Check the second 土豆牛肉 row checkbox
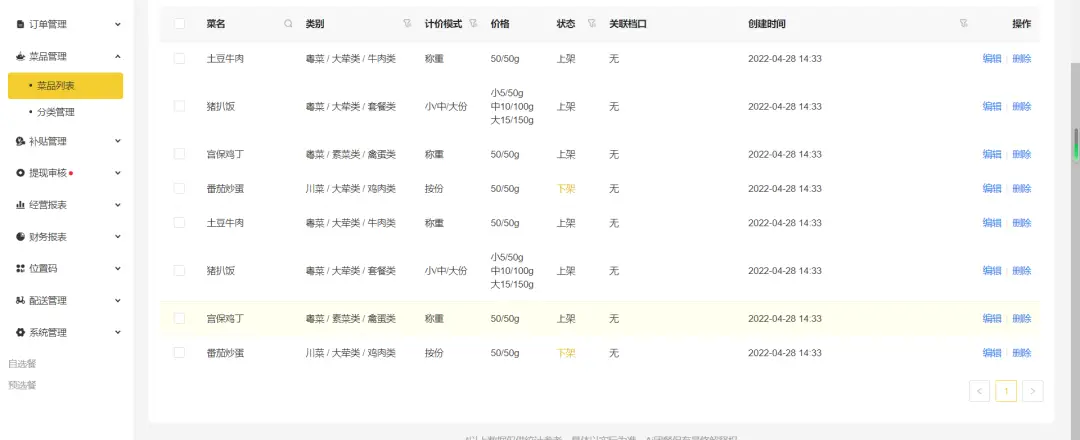This screenshot has width=1080, height=440. point(179,223)
